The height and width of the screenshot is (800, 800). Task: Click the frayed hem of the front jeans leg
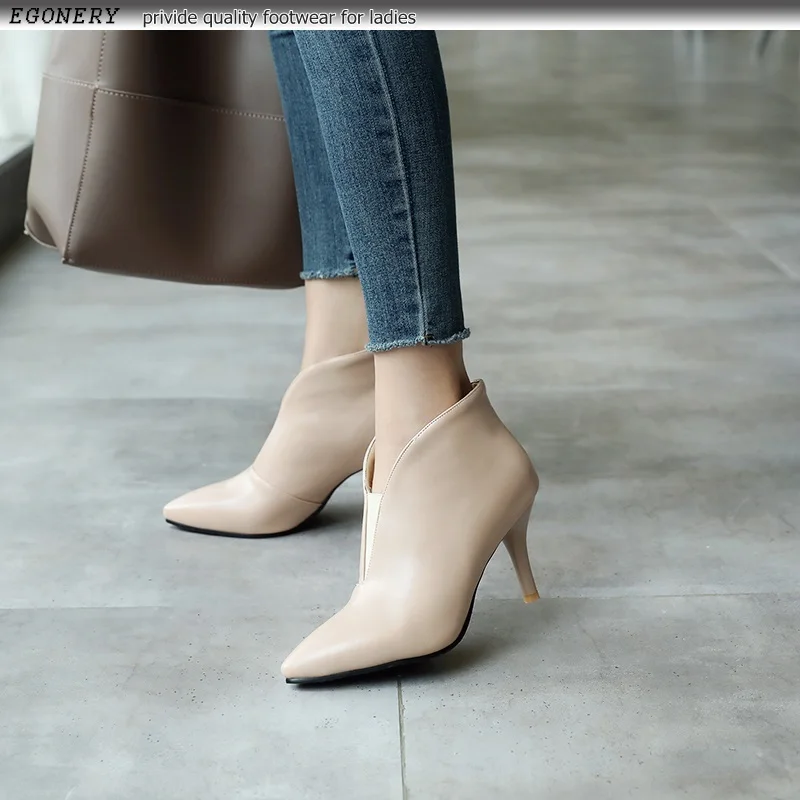(417, 340)
